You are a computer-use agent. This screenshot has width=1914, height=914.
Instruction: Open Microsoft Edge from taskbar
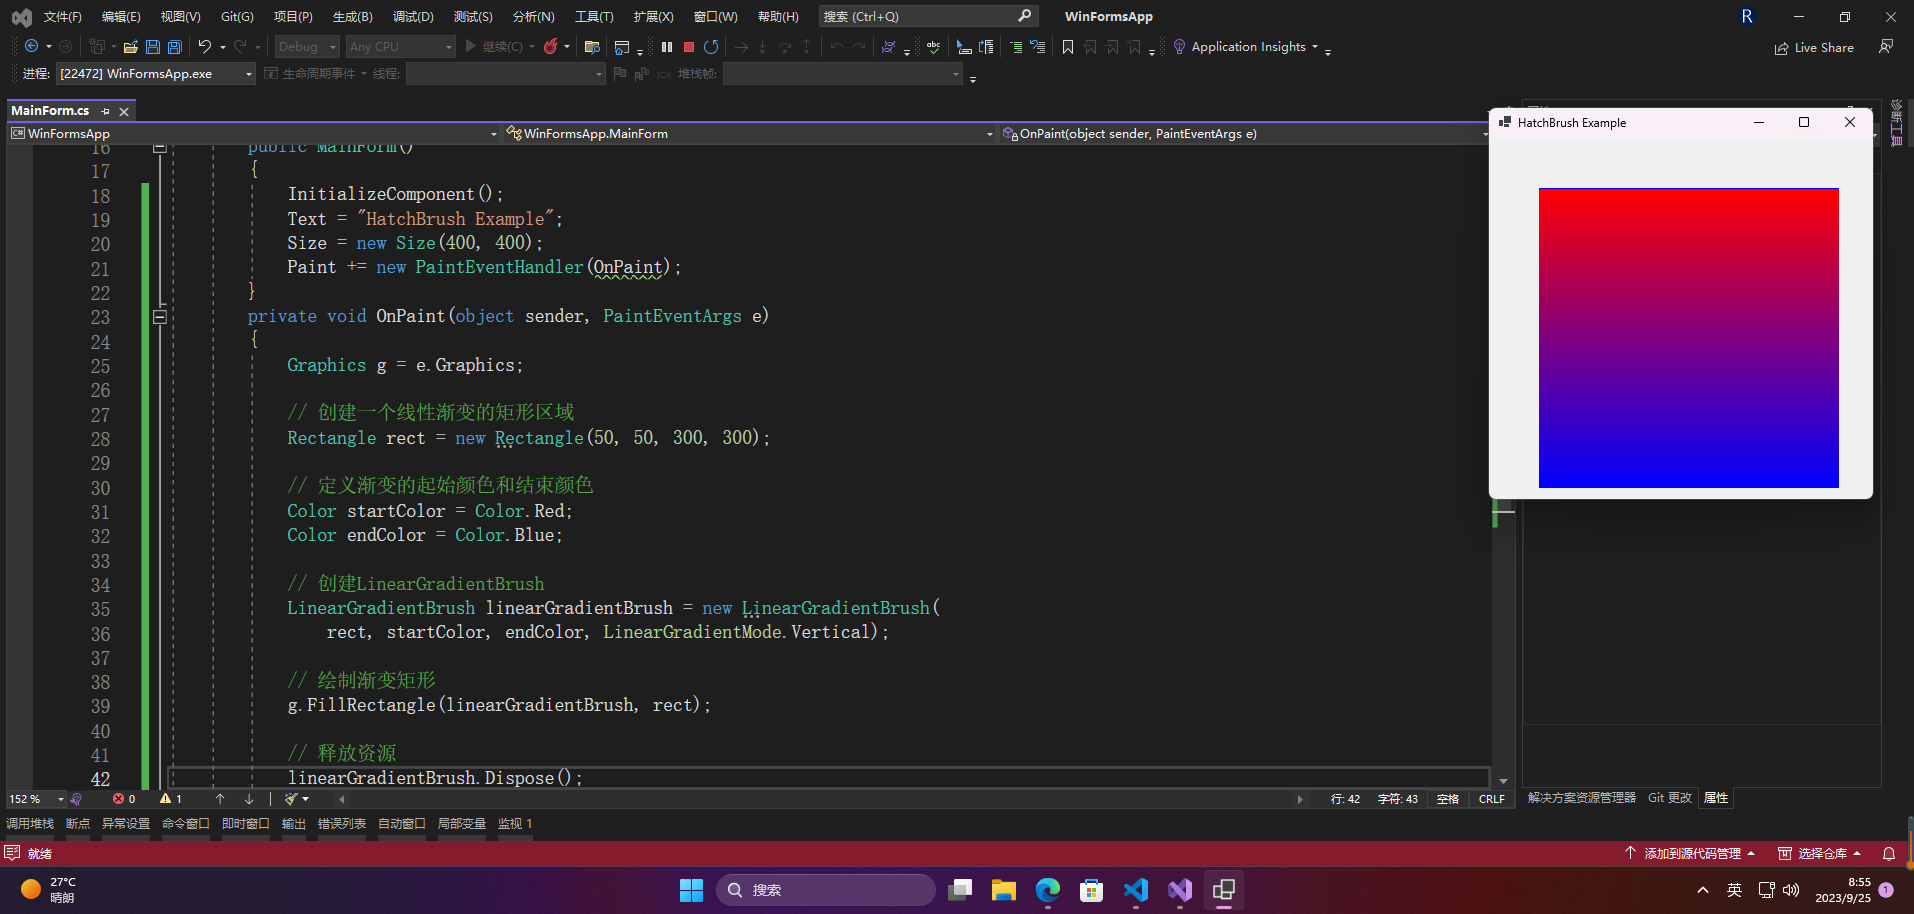1048,890
